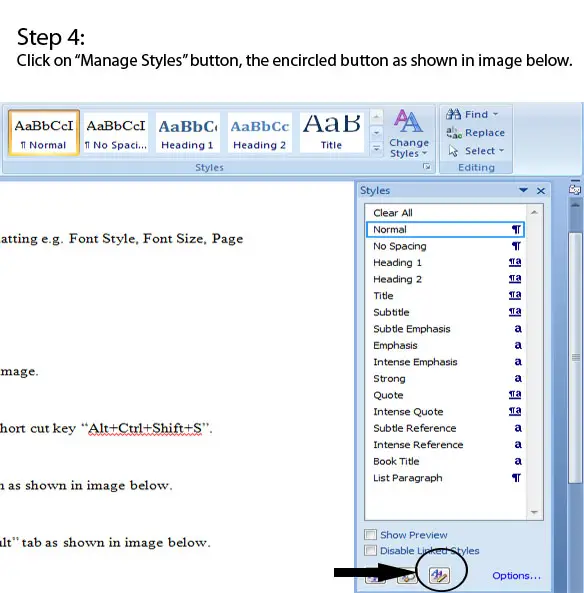Apply the Normal quick style thumbnail
The image size is (584, 593).
click(44, 133)
